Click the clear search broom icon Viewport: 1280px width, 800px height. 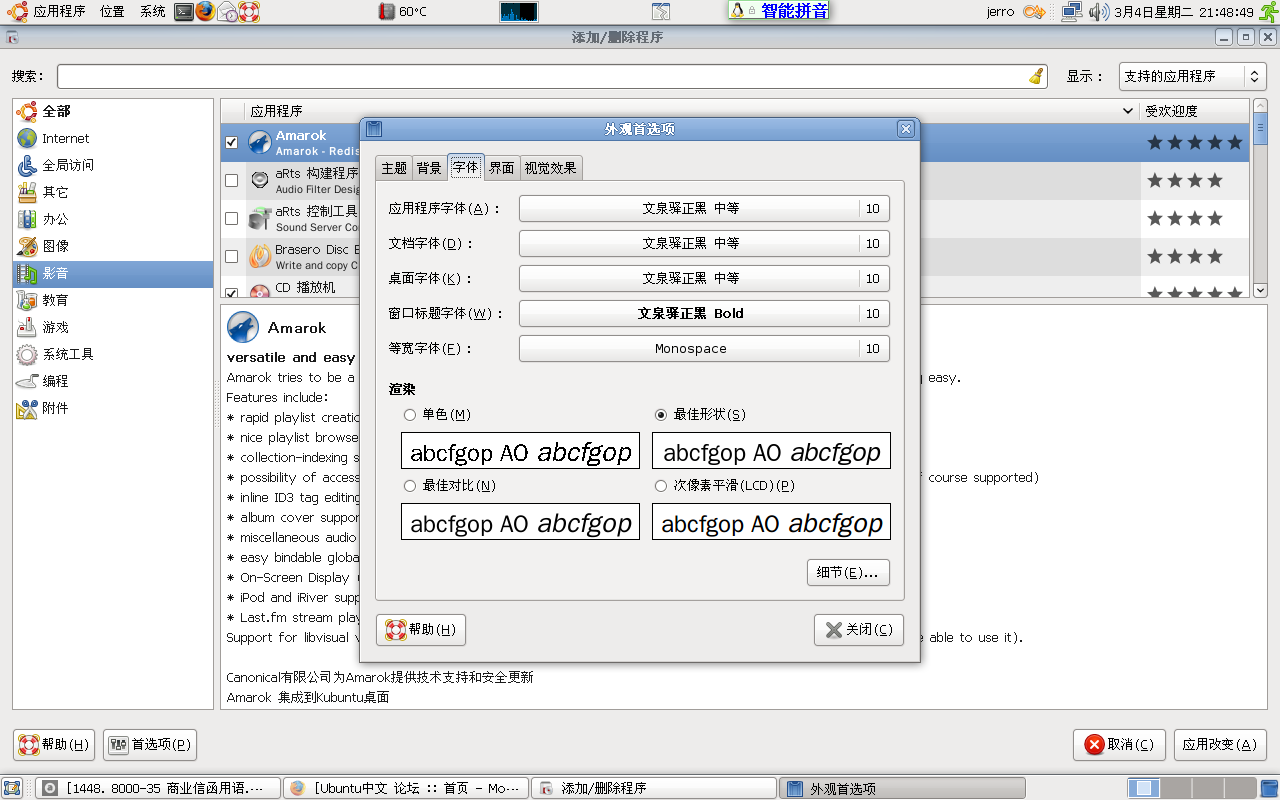1036,76
